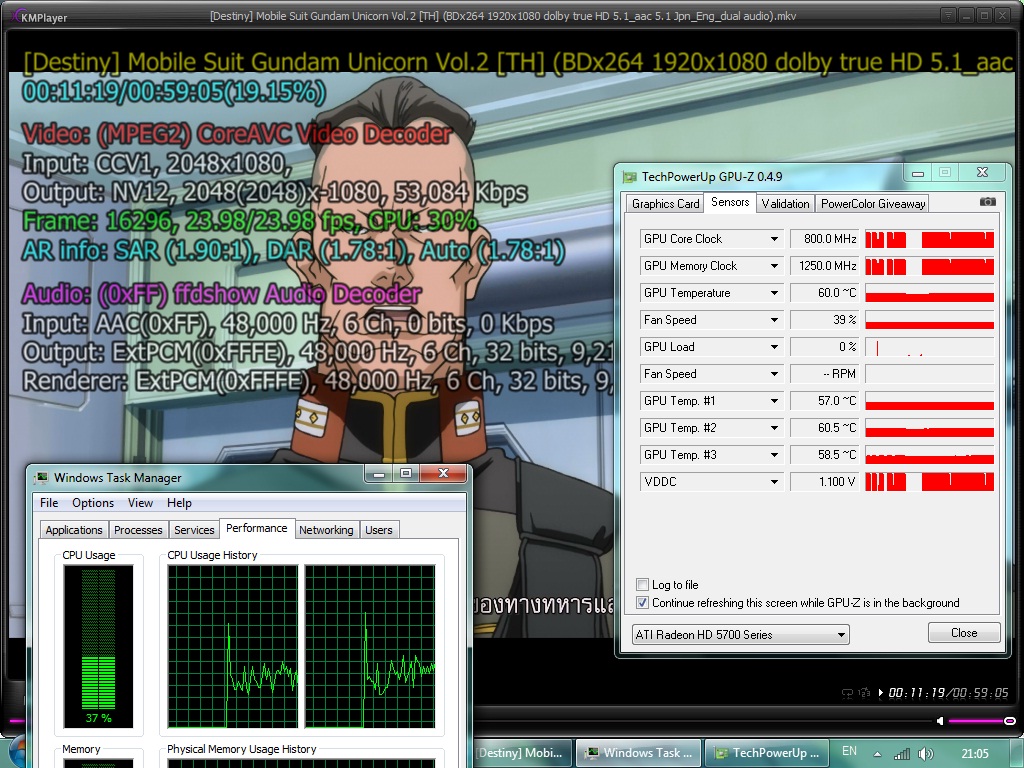Expand the Fan Speed RPM dropdown

[774, 374]
